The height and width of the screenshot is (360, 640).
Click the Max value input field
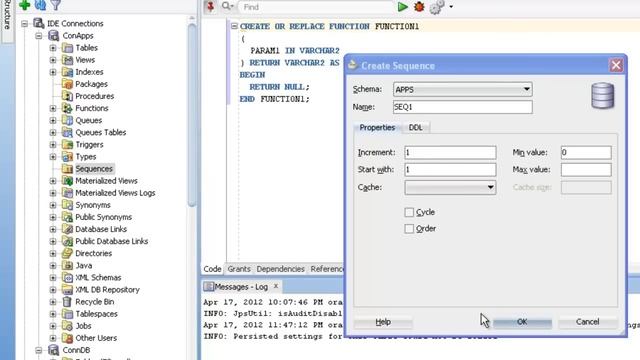coord(586,169)
